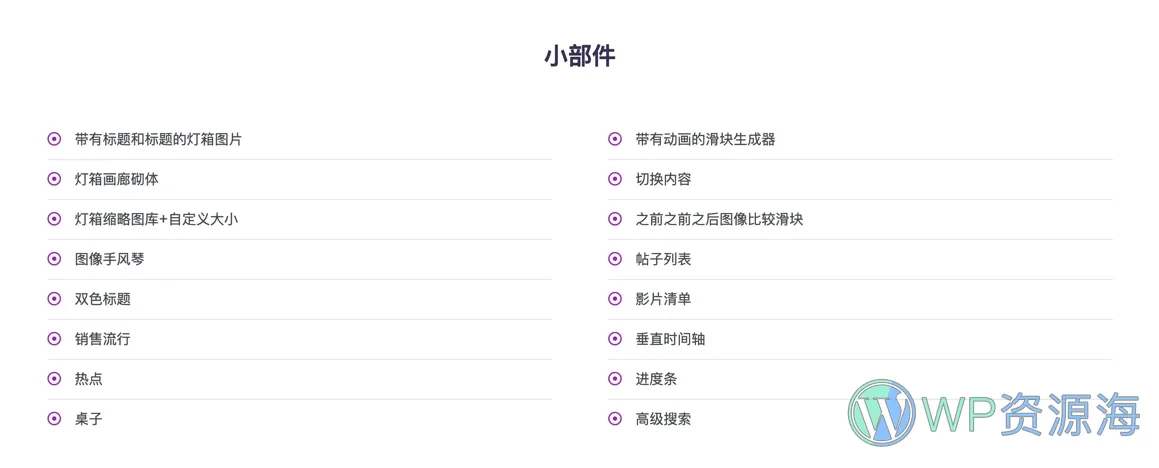Click the bullet icon beside 热点
This screenshot has height=468, width=1159.
pos(54,379)
